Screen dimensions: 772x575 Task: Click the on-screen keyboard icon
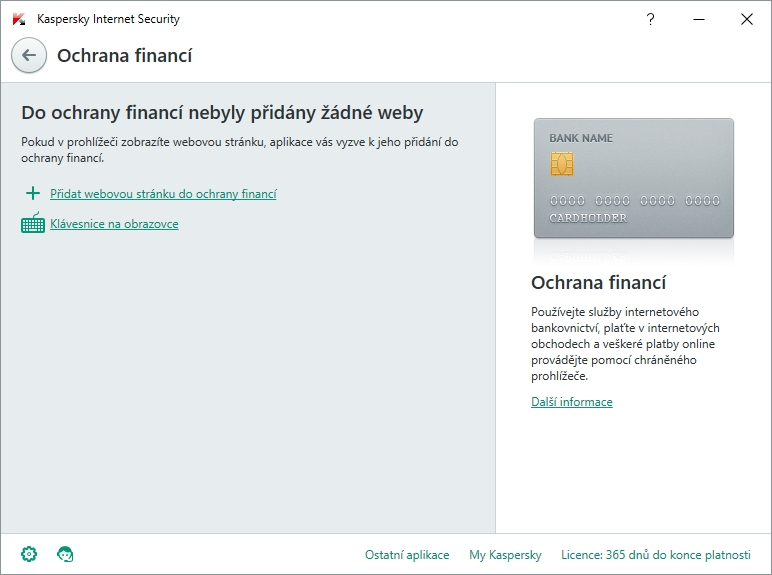click(33, 223)
